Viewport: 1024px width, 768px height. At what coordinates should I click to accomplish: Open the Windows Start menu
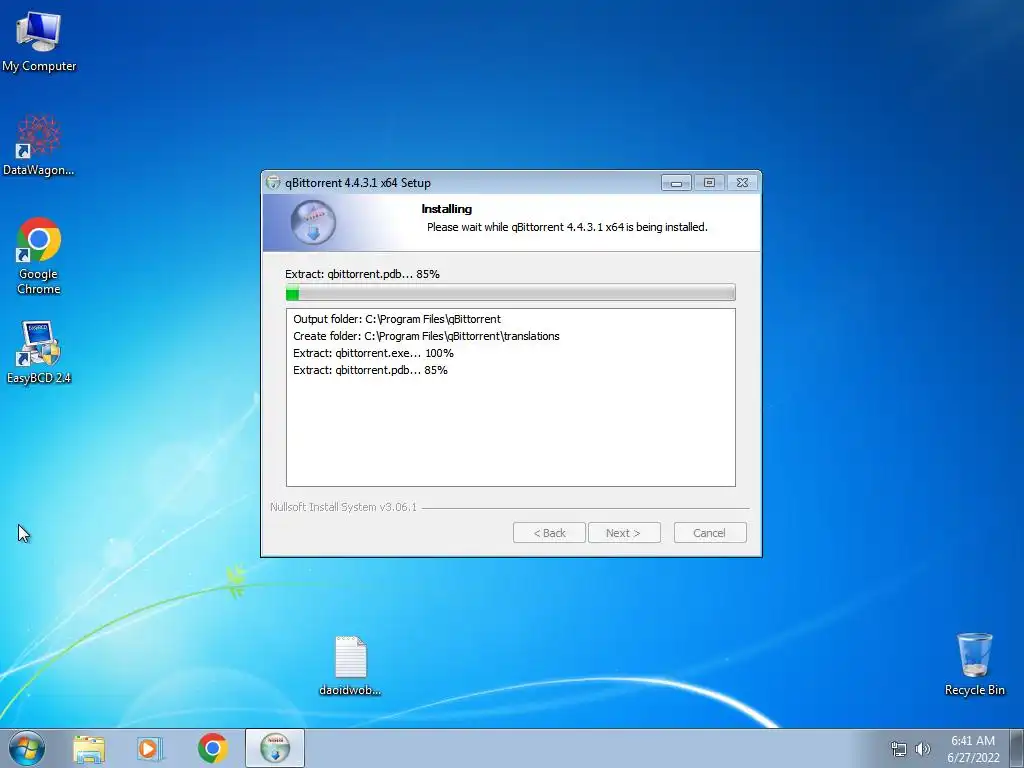coord(27,748)
